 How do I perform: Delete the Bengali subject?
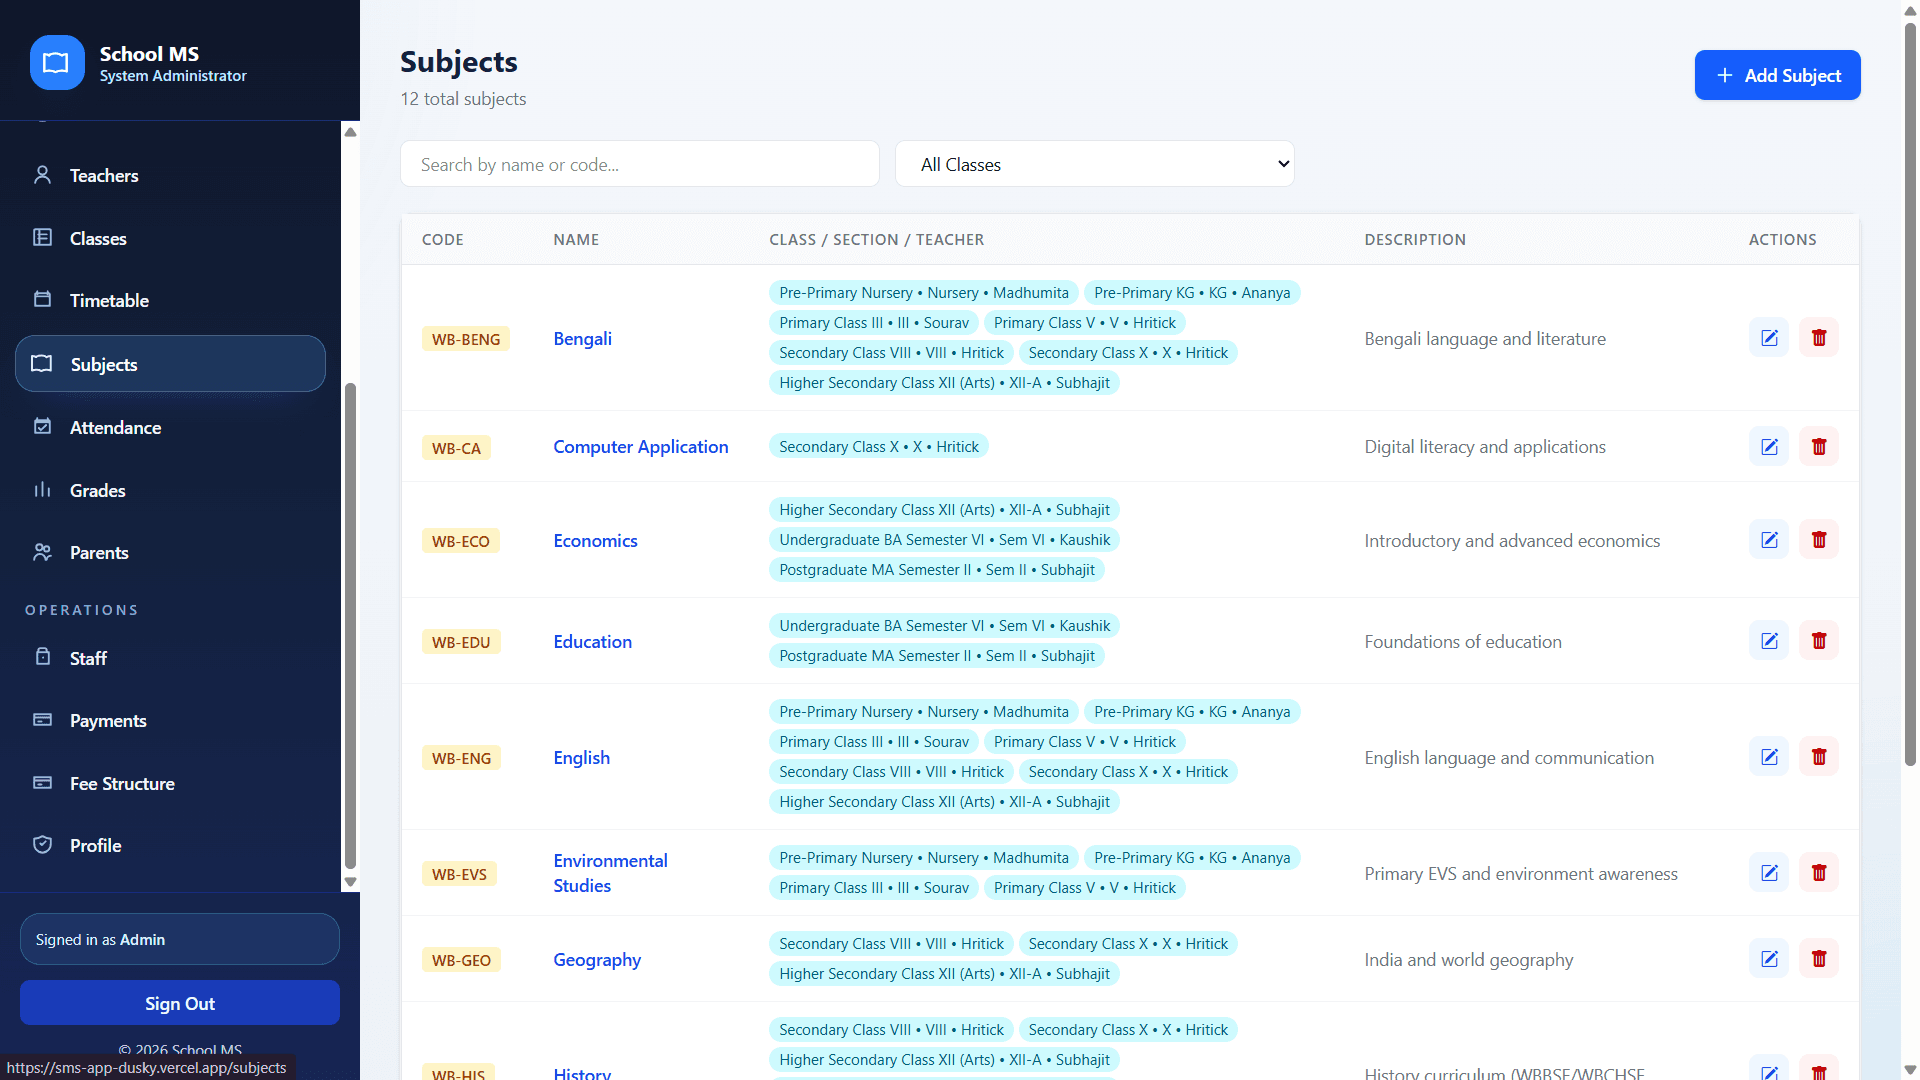(1819, 338)
